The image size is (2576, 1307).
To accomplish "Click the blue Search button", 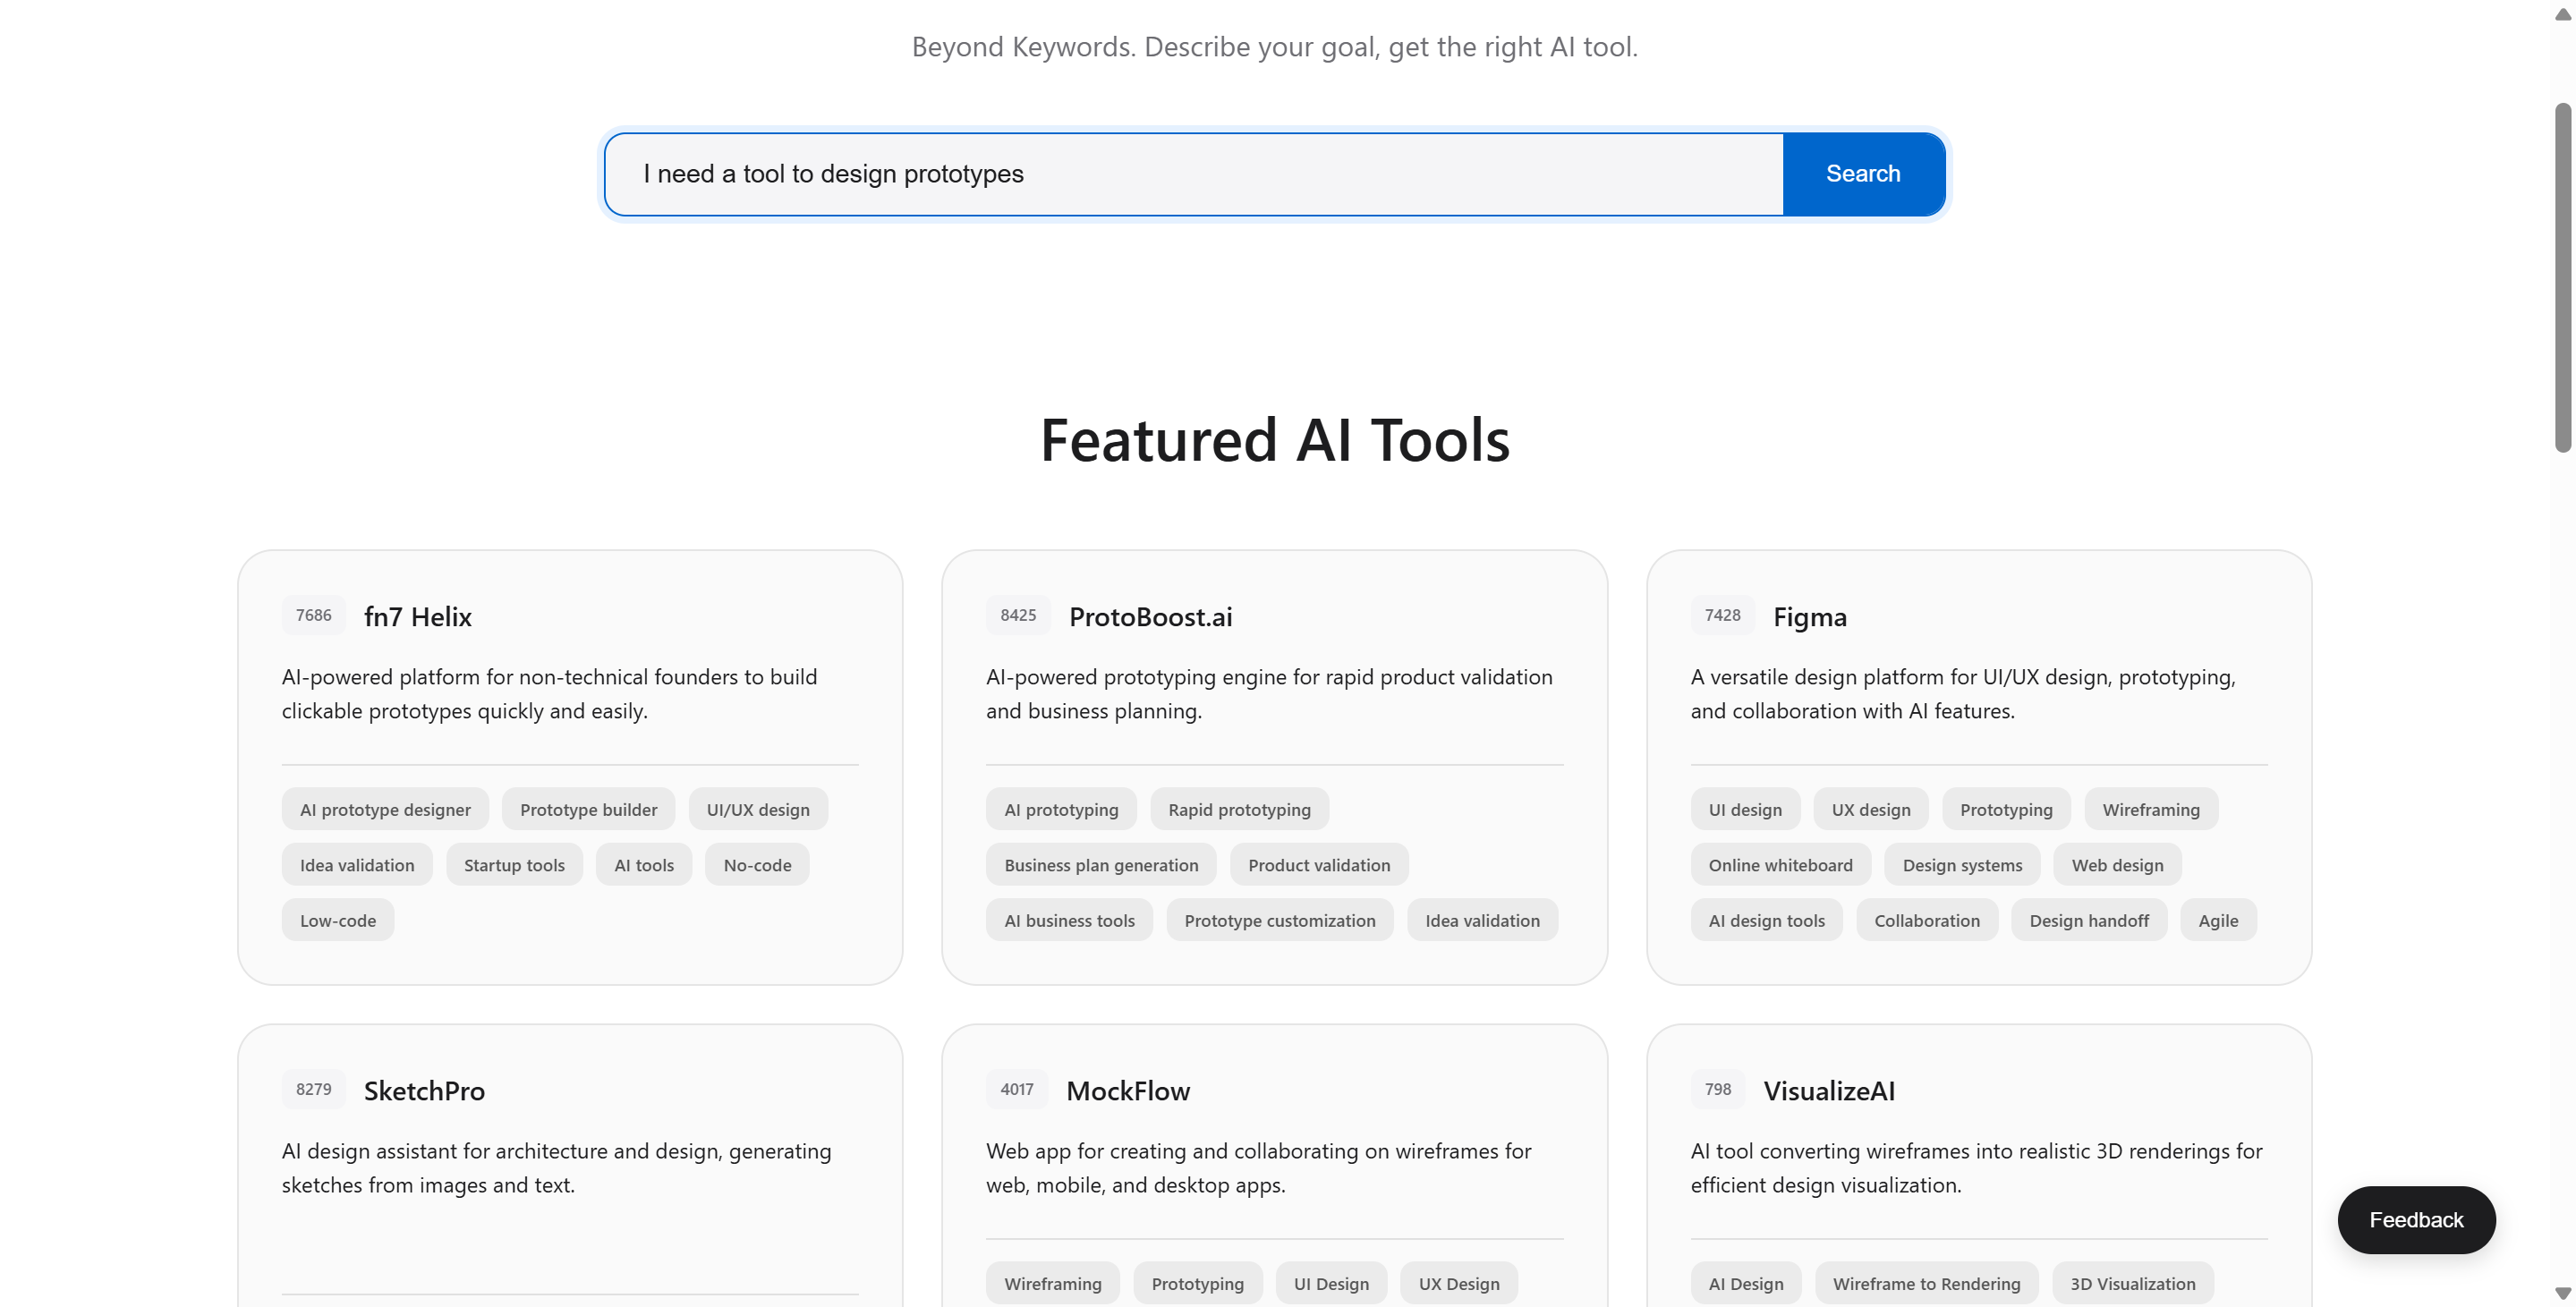I will point(1863,174).
